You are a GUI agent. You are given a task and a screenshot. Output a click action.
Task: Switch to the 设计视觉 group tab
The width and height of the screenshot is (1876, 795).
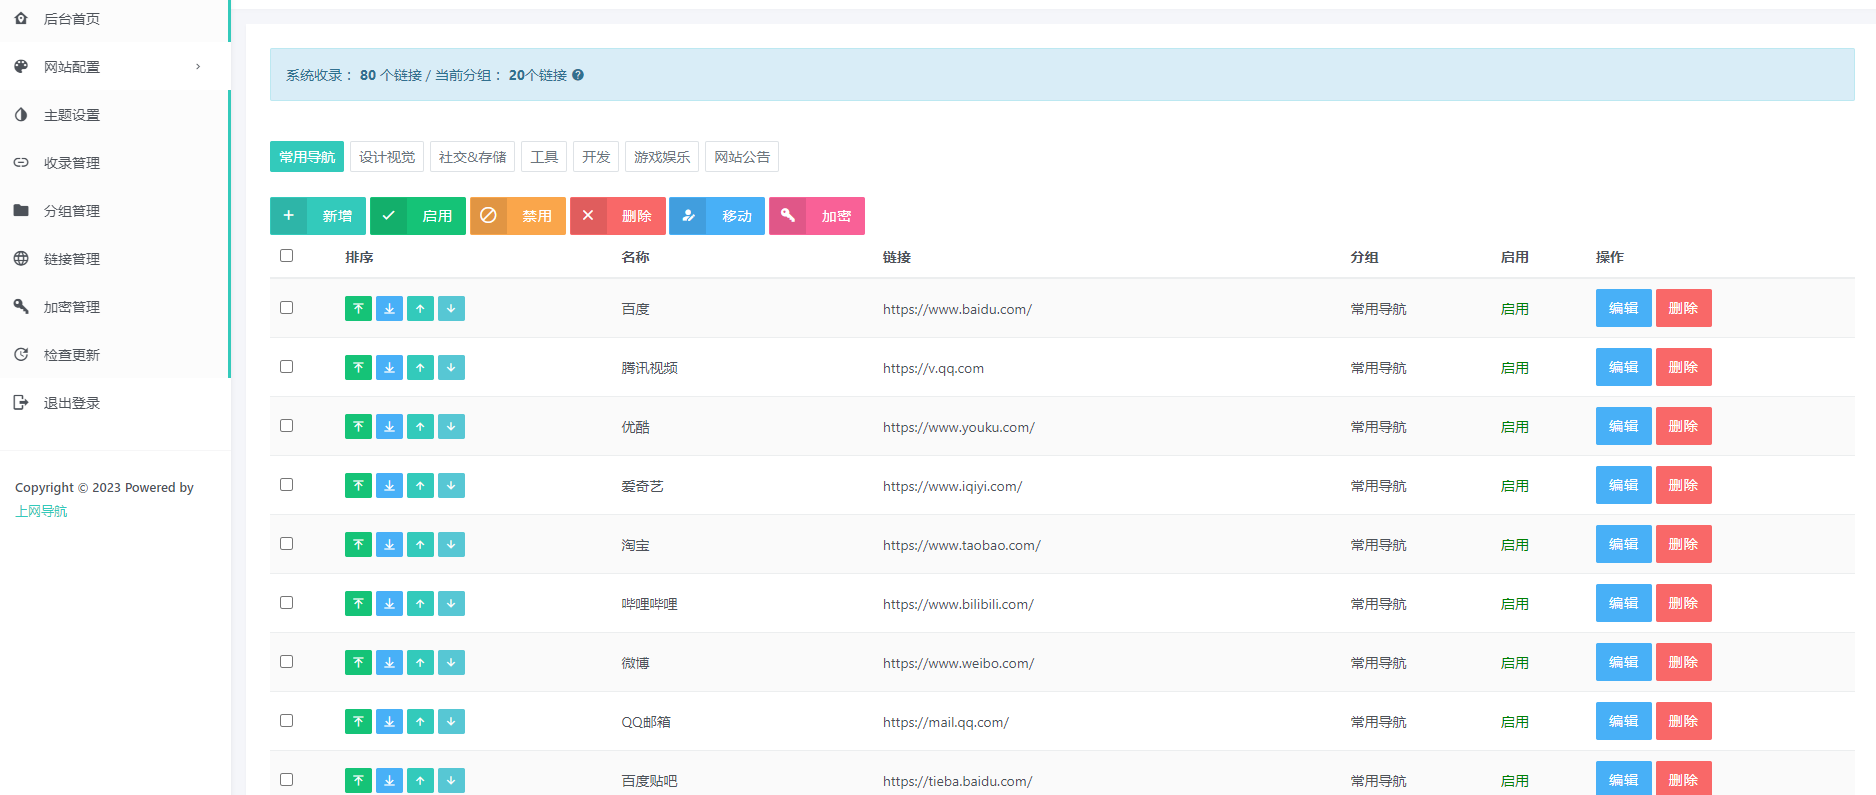pyautogui.click(x=387, y=157)
